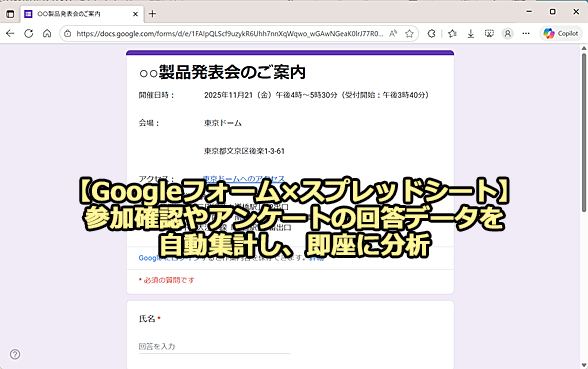This screenshot has height=369, width=588.
Task: Add this page to favorites star
Action: [409, 34]
